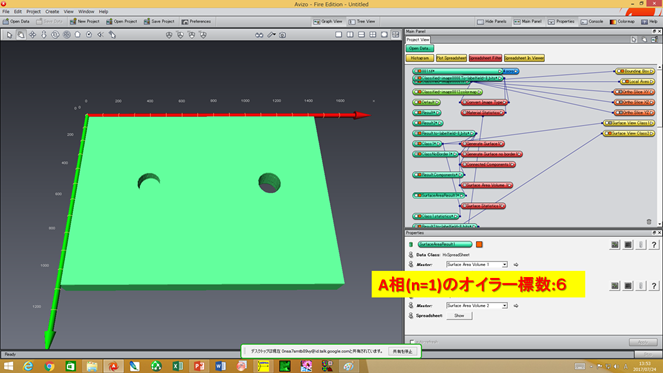Open help for SurfaceAreaResult1 properties
The height and width of the screenshot is (373, 663).
click(x=654, y=244)
